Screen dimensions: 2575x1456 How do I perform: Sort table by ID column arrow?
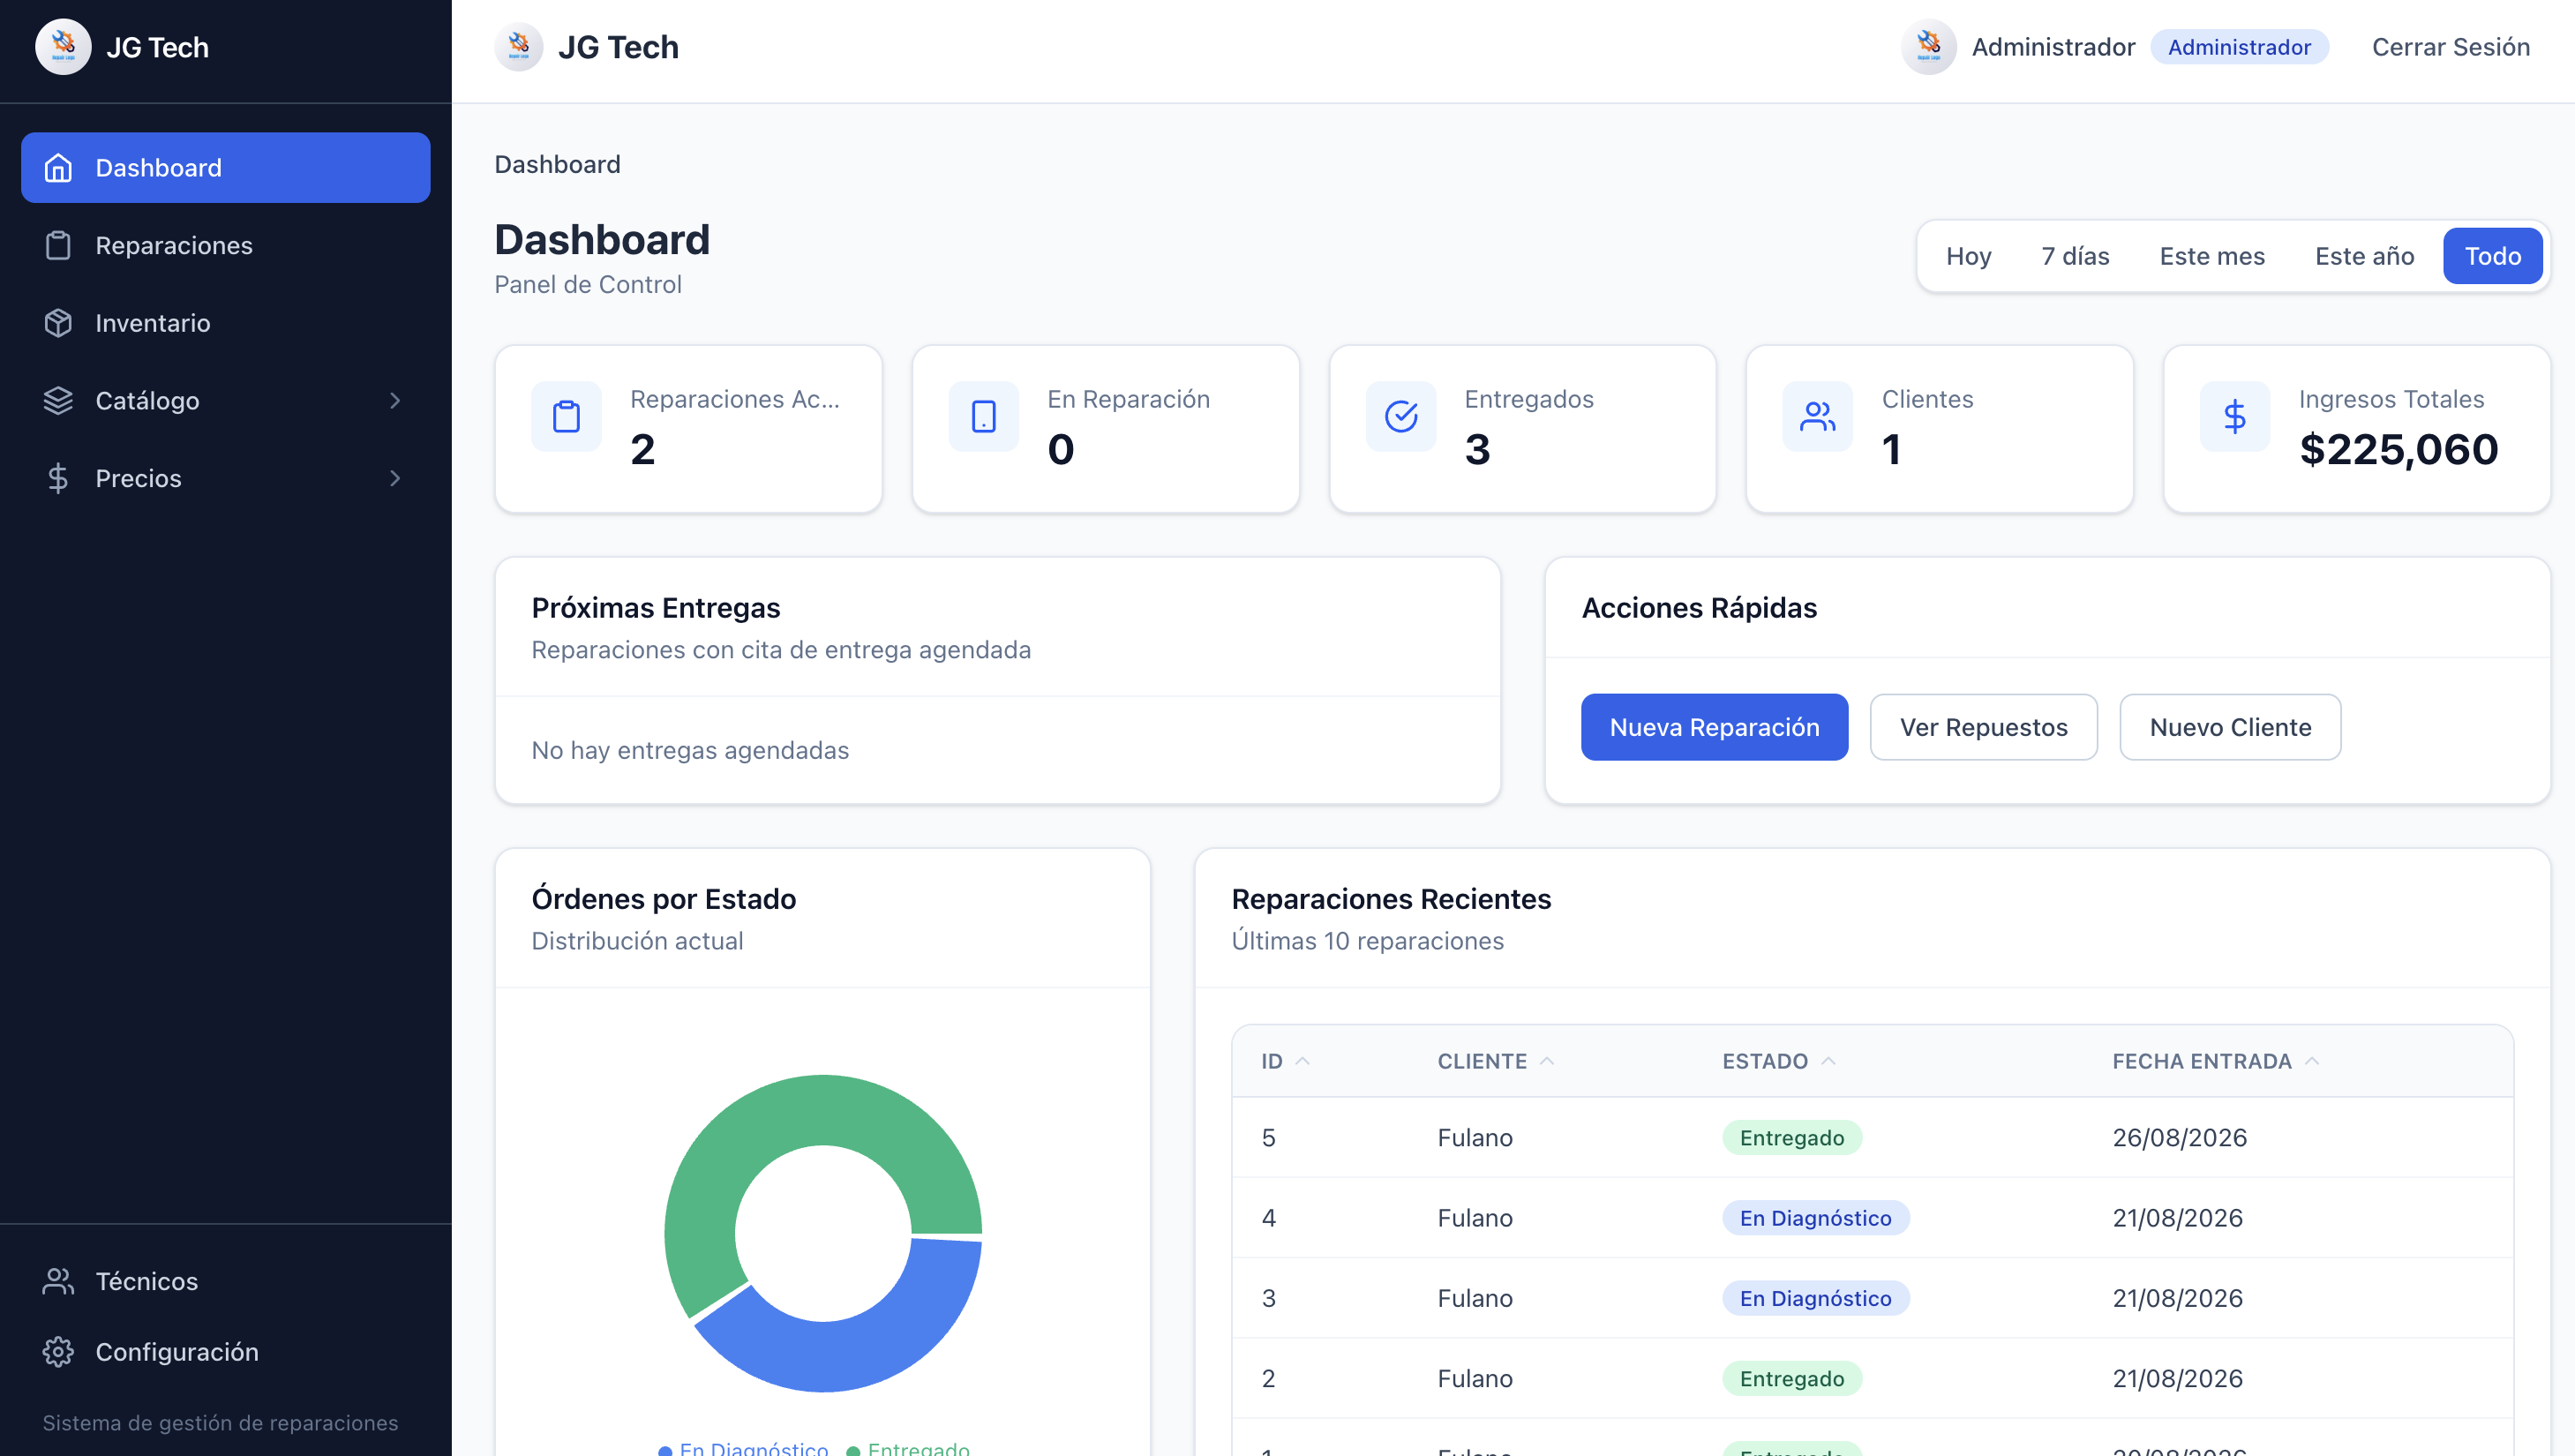(1302, 1061)
